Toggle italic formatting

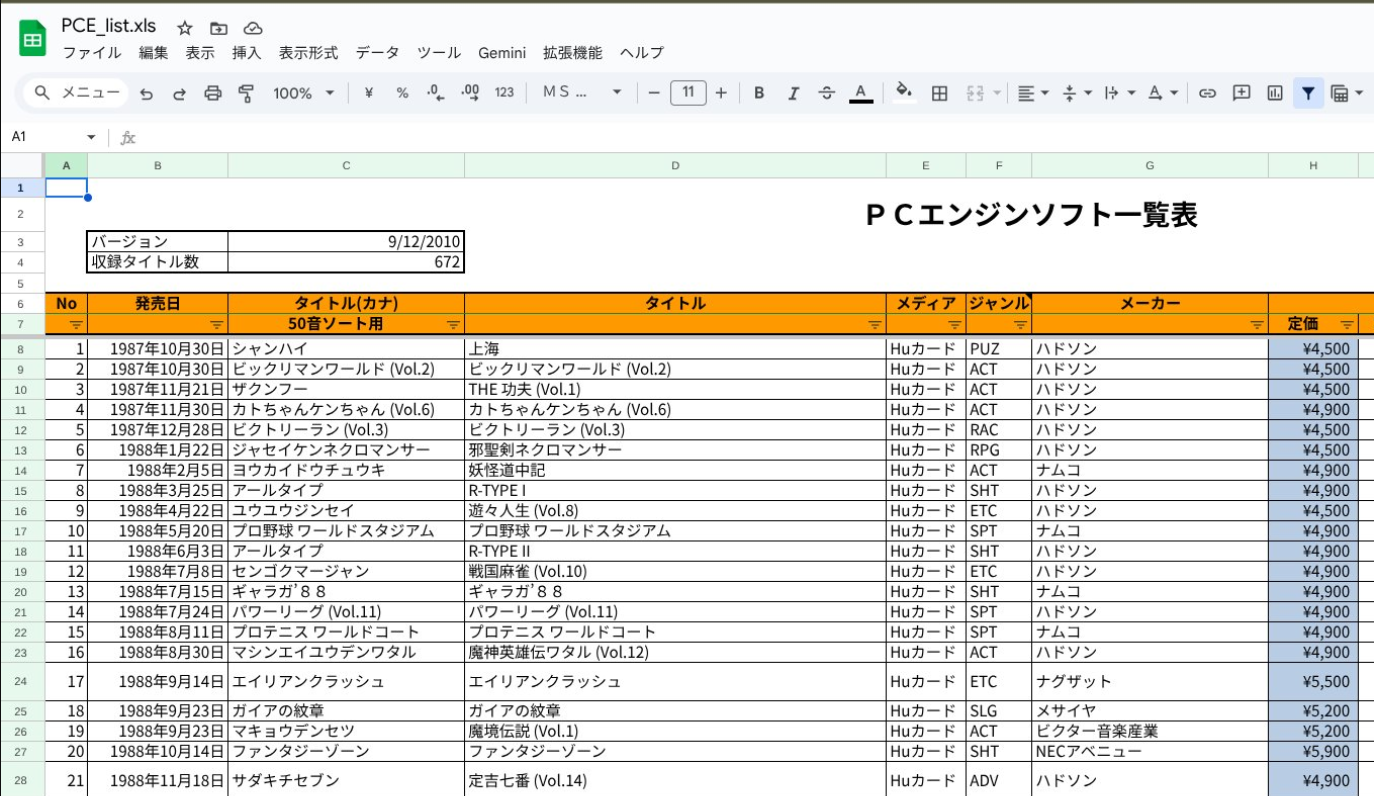tap(793, 93)
